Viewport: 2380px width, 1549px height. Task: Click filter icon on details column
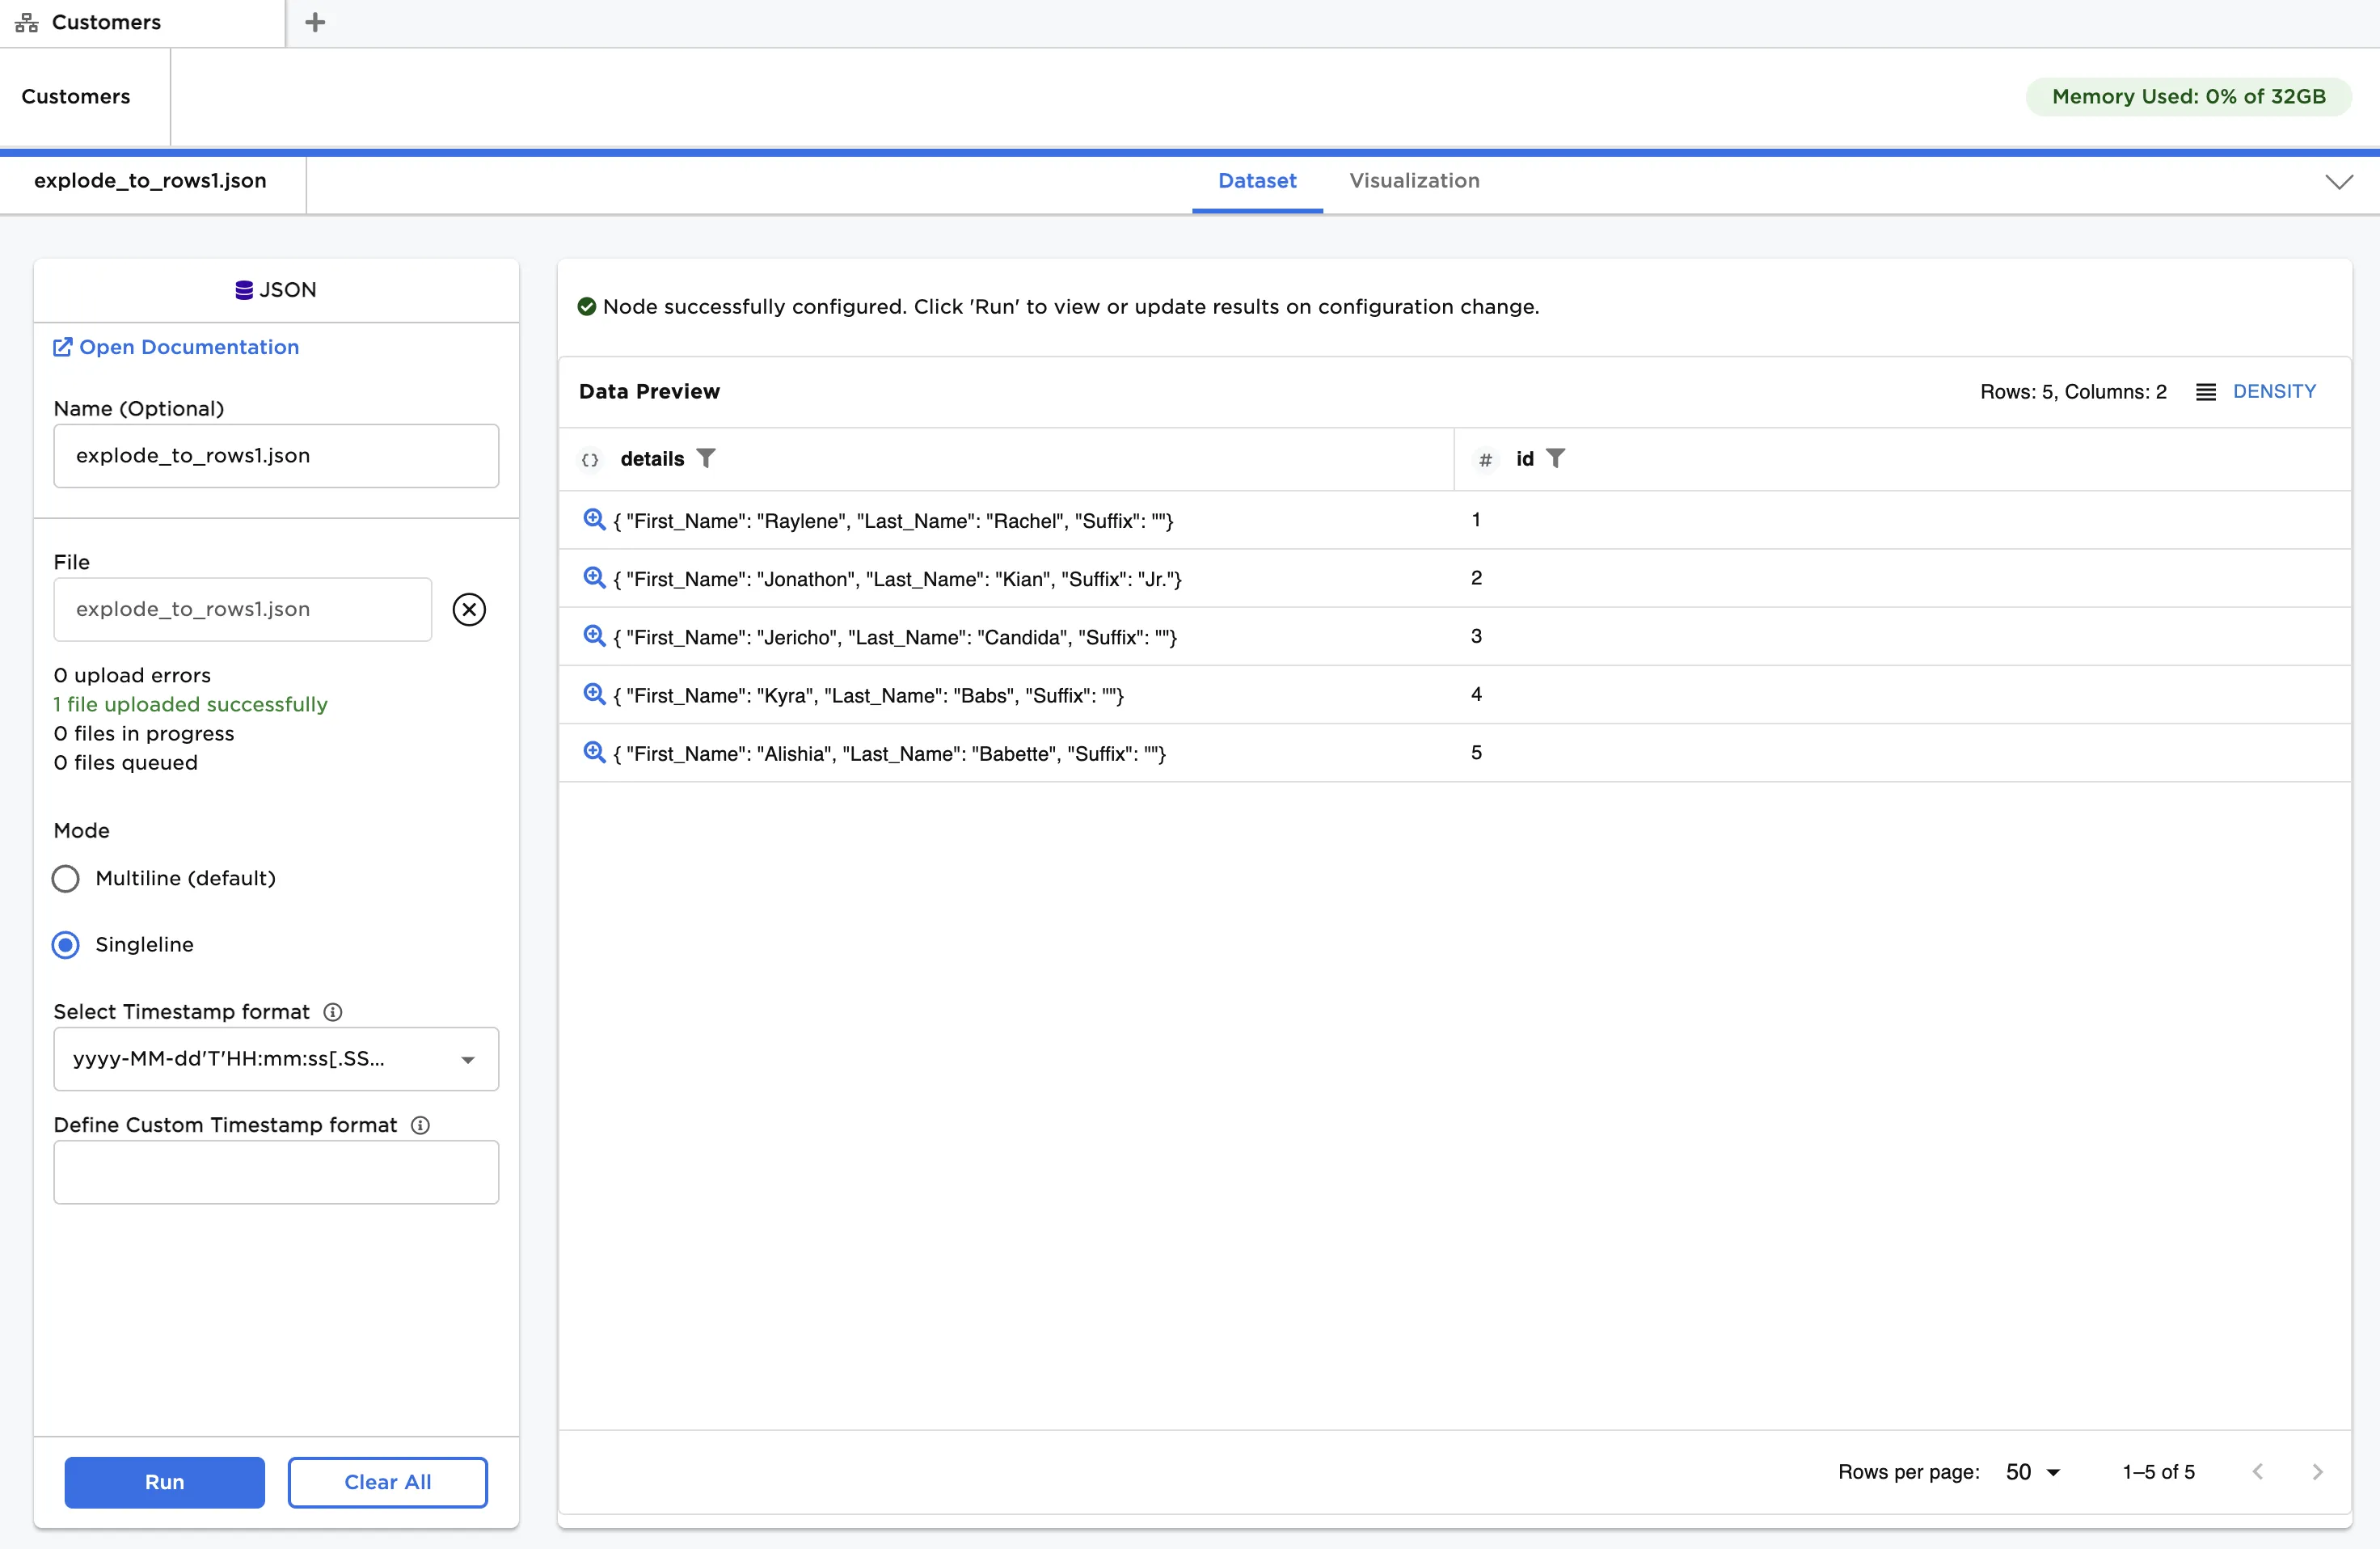pyautogui.click(x=706, y=458)
